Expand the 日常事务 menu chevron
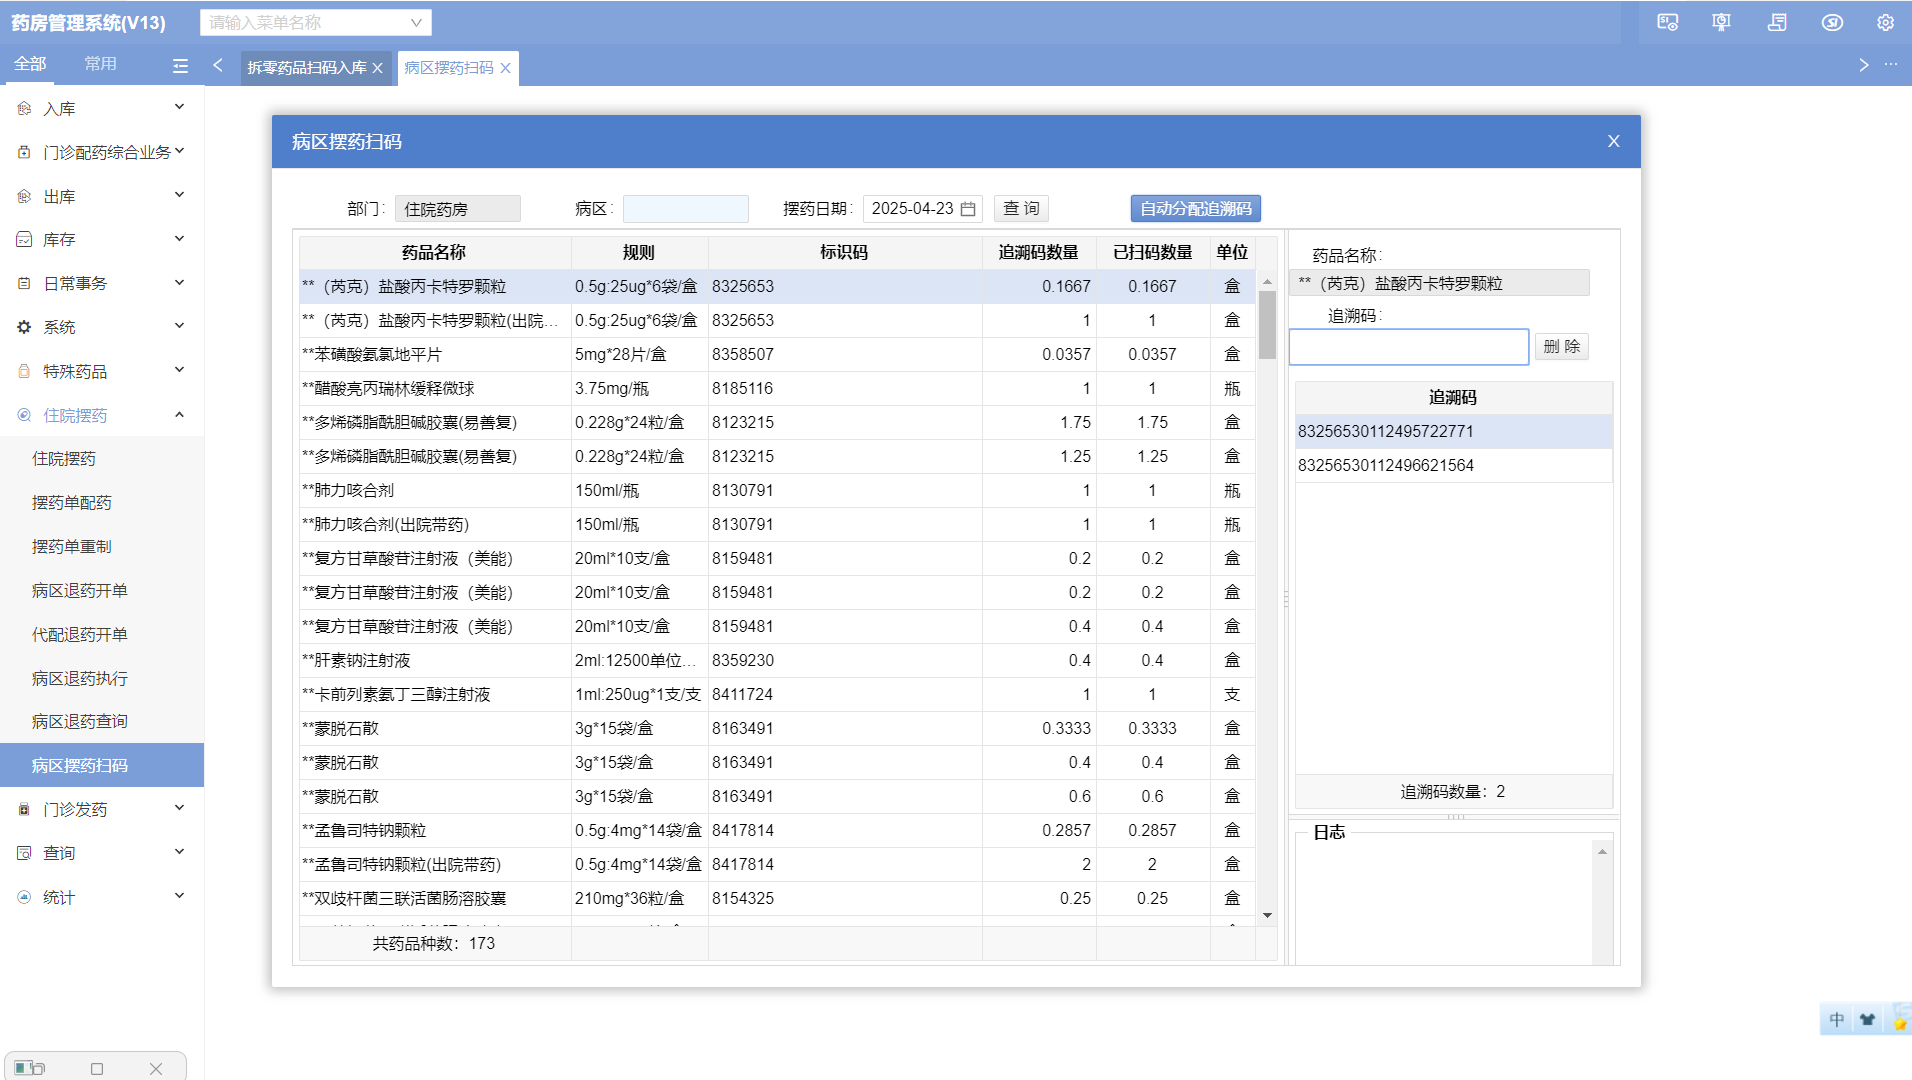Image resolution: width=1912 pixels, height=1080 pixels. click(x=180, y=282)
